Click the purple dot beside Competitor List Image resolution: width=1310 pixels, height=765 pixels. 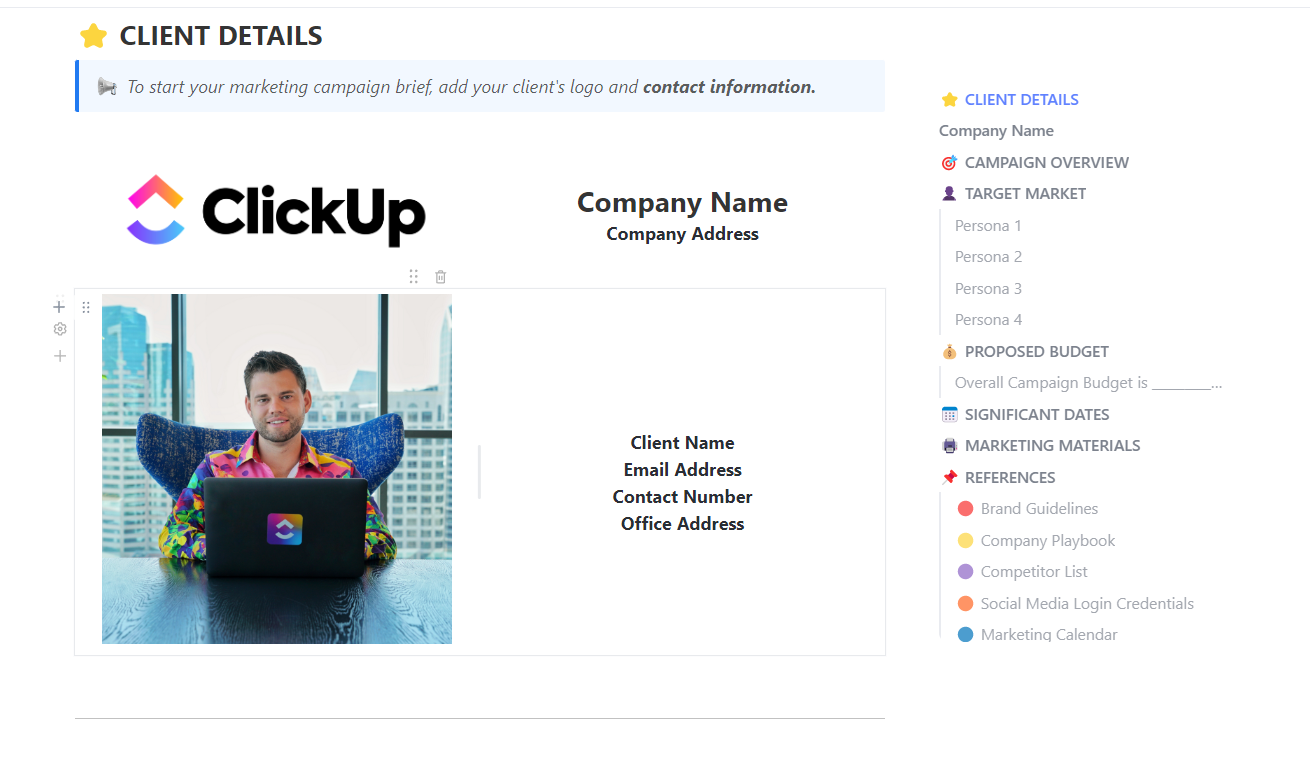point(965,572)
